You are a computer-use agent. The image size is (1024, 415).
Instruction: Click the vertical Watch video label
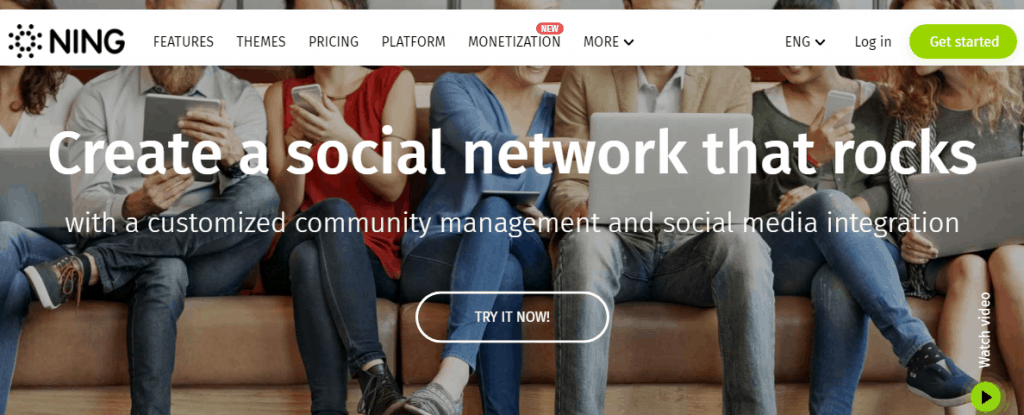[985, 330]
